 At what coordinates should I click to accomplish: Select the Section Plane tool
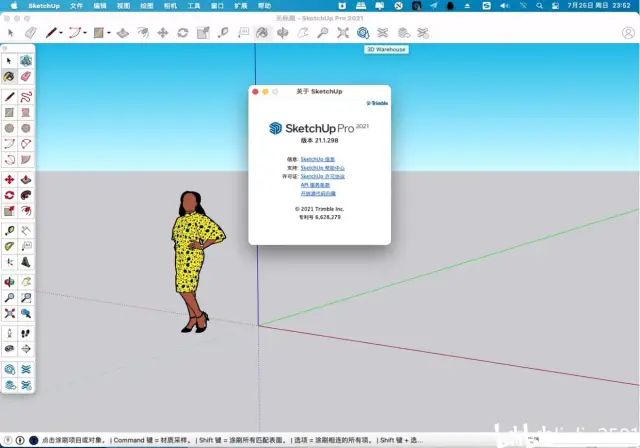(x=26, y=349)
